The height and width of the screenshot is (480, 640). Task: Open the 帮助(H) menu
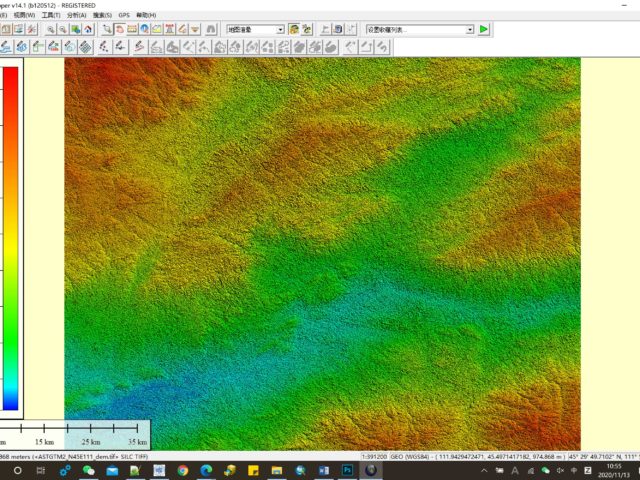coord(146,15)
